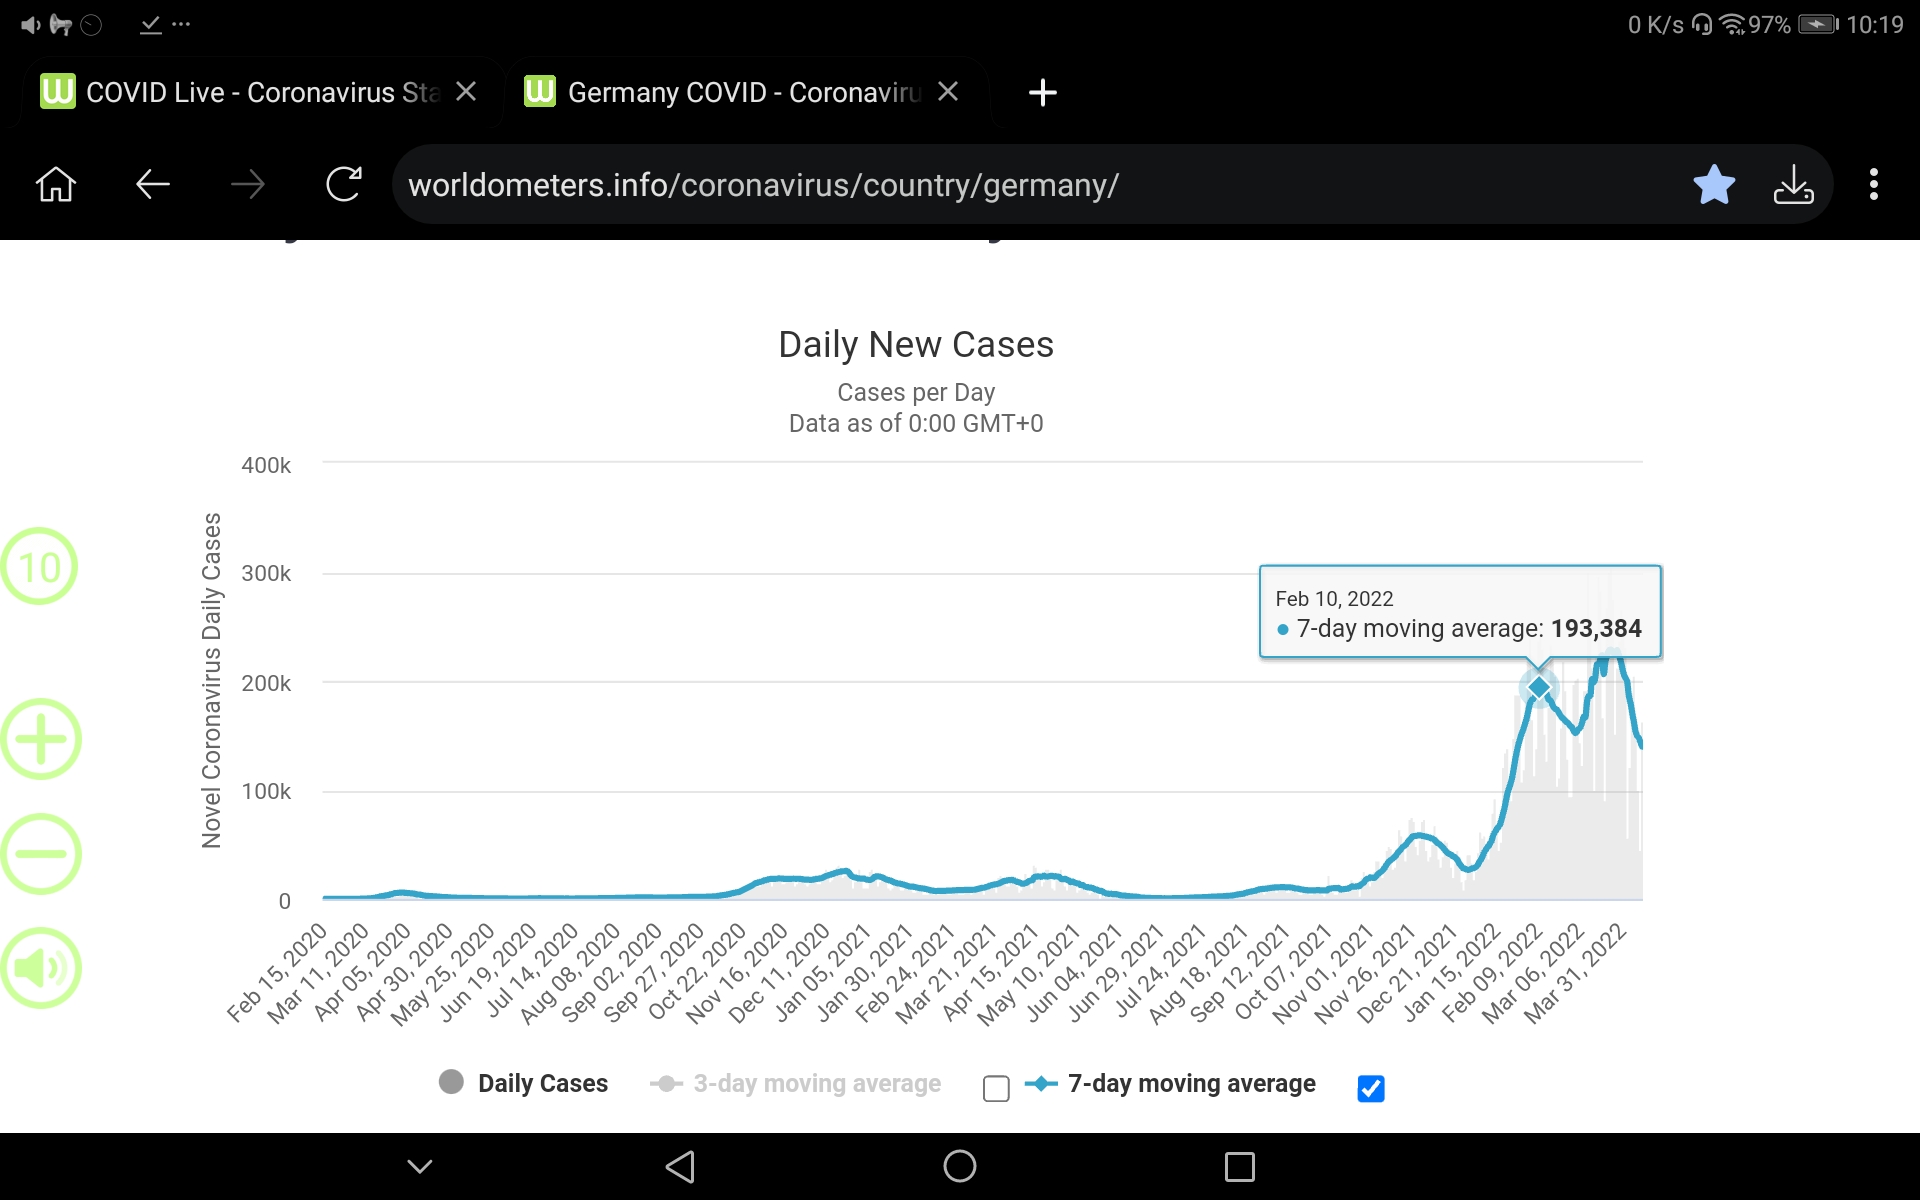Image resolution: width=1920 pixels, height=1200 pixels.
Task: Select the Germany COVID tab
Action: (730, 93)
